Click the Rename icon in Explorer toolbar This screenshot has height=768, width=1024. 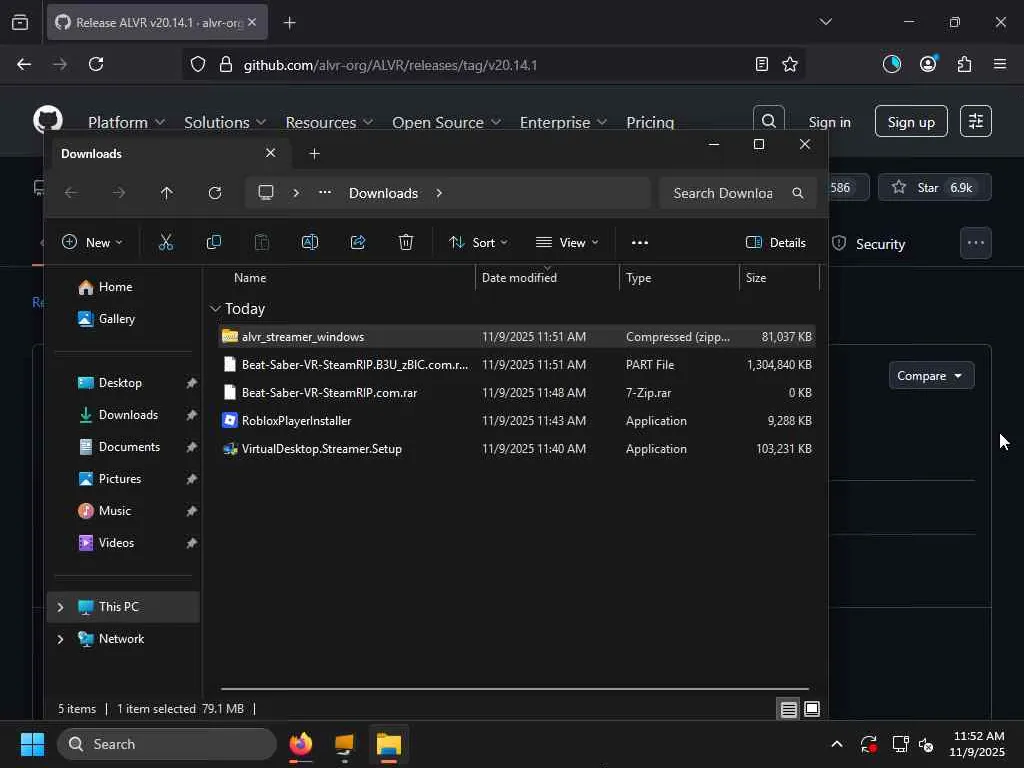(310, 242)
